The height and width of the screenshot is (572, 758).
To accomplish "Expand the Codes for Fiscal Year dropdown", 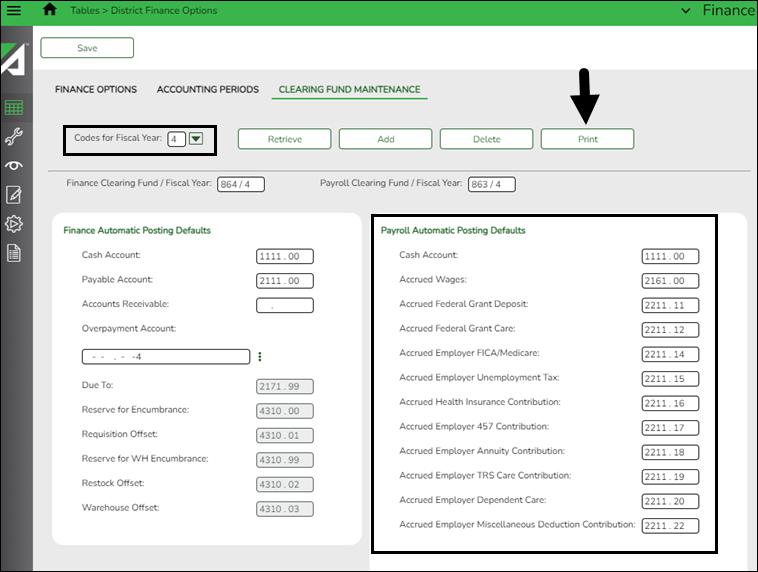I will click(x=196, y=139).
